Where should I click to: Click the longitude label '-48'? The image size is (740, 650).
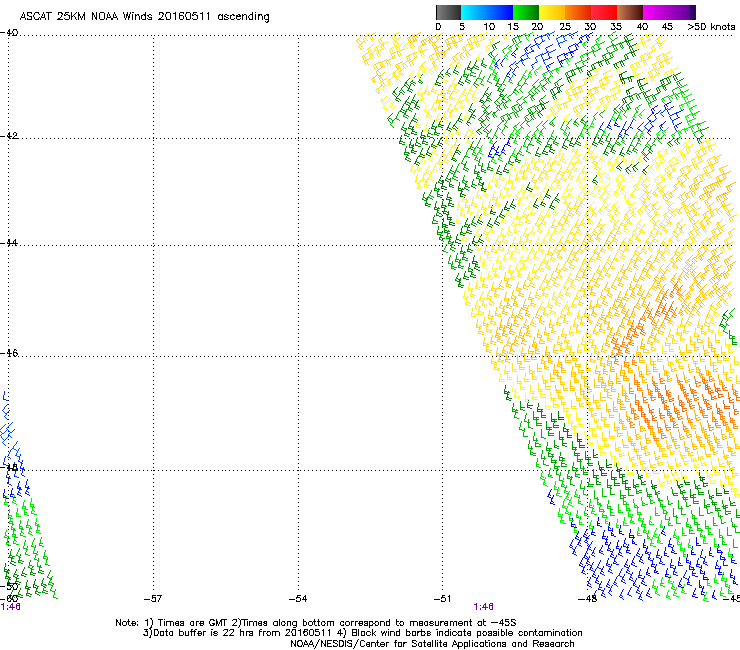coord(588,599)
